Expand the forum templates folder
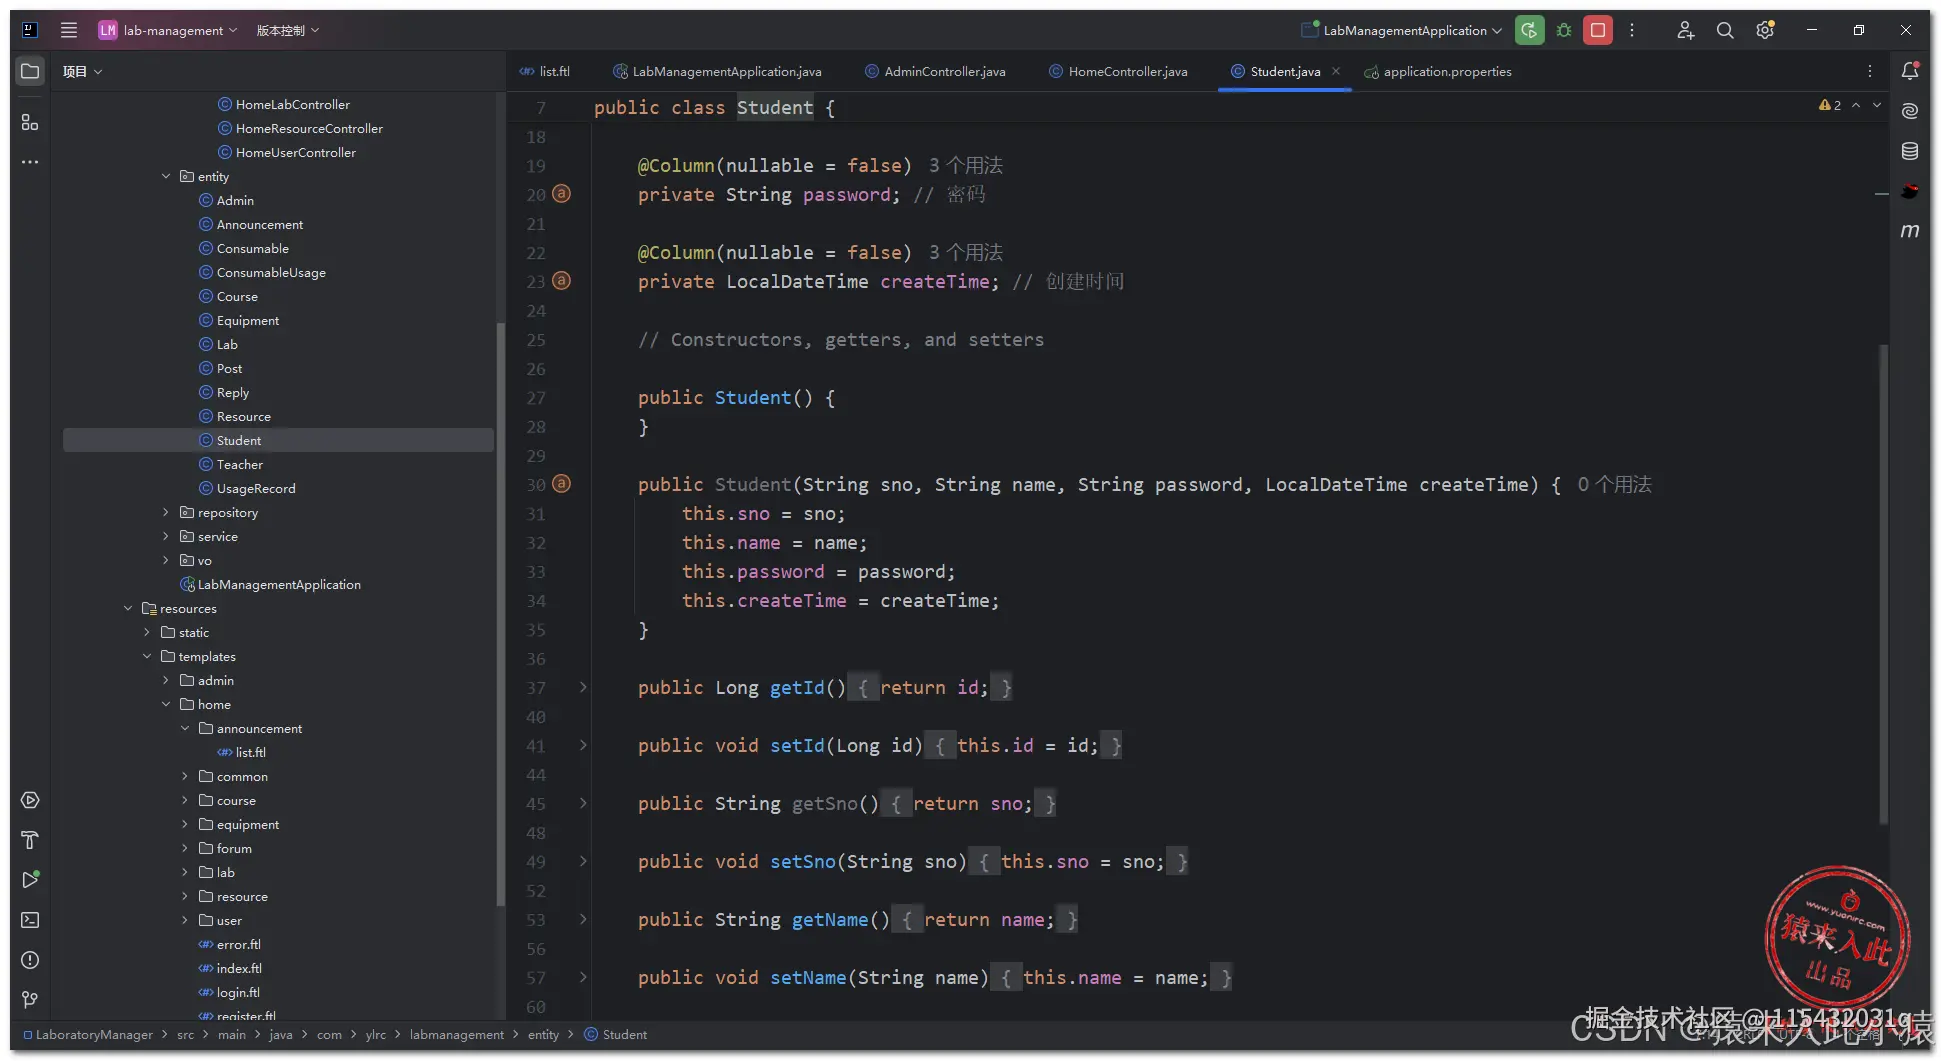 [x=185, y=848]
